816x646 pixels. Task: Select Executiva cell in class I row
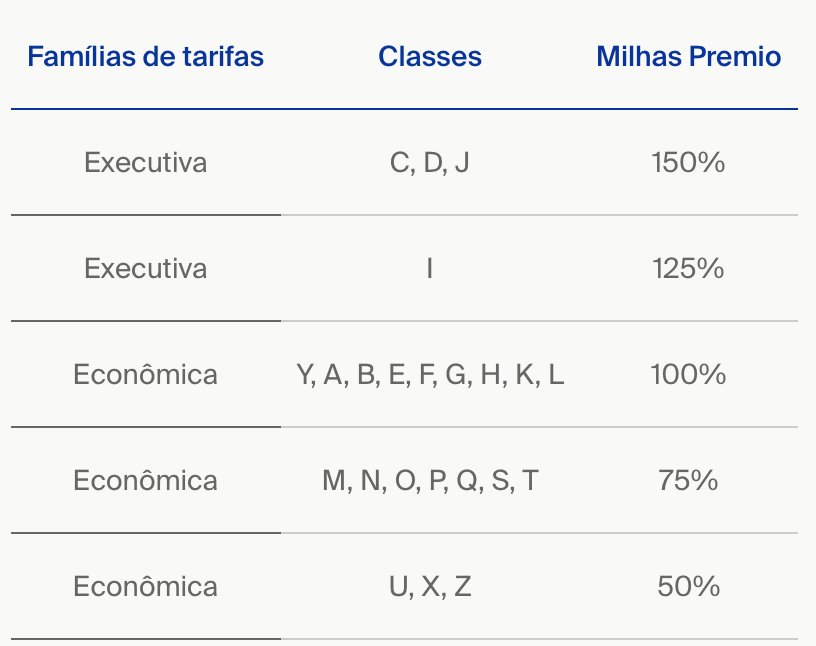[x=146, y=269]
